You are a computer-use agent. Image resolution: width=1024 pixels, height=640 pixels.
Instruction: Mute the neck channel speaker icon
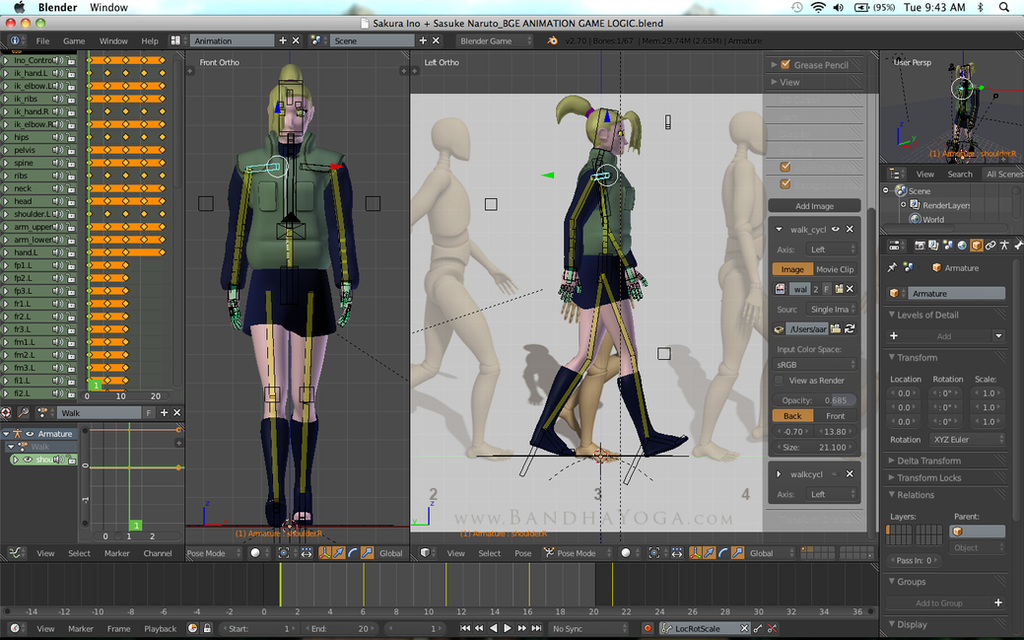(x=57, y=188)
